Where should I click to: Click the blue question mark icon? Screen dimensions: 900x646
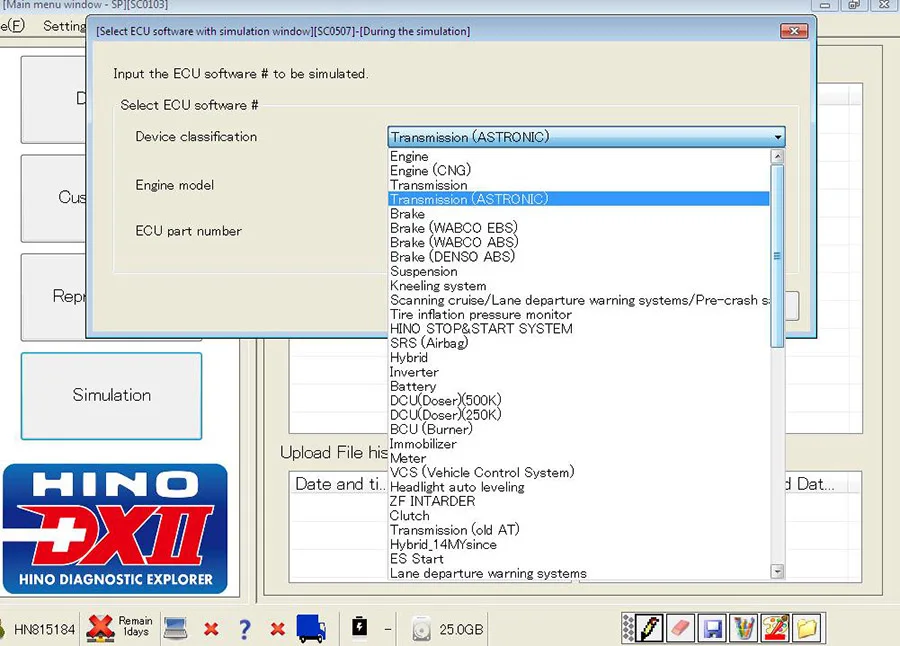pyautogui.click(x=245, y=629)
